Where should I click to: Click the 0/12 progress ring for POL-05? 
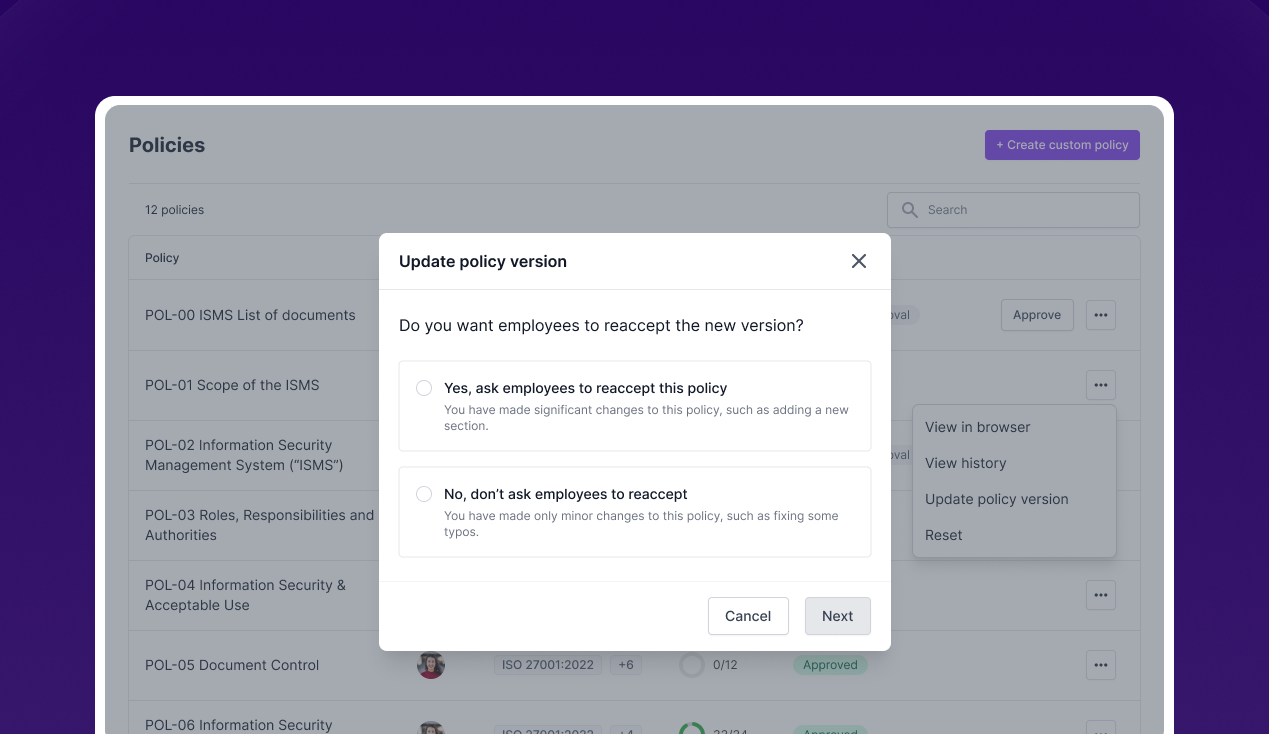[x=692, y=665]
